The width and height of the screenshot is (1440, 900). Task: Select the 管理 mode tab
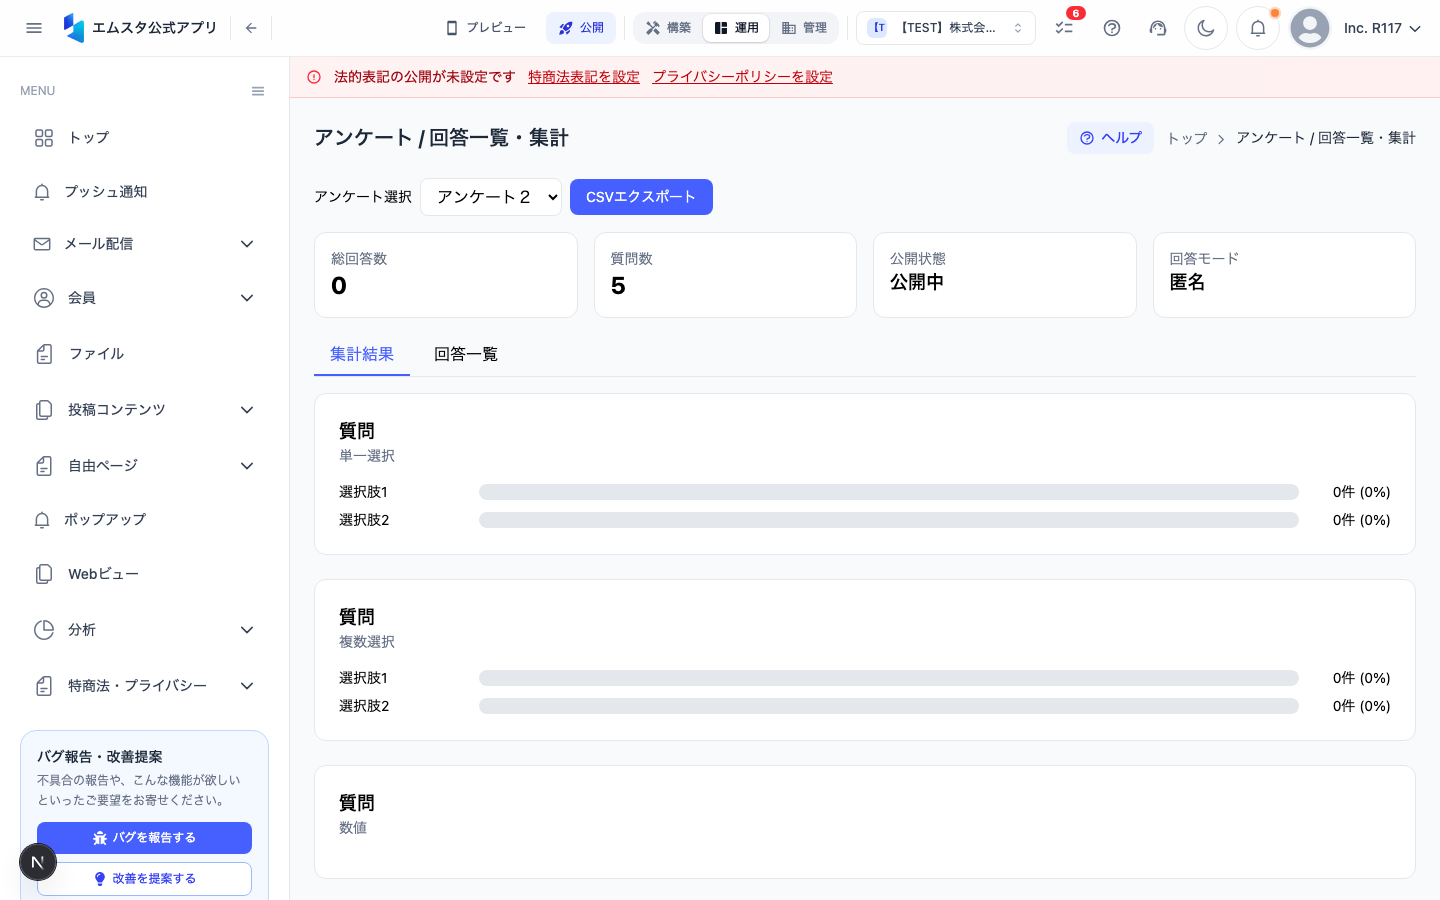click(804, 28)
